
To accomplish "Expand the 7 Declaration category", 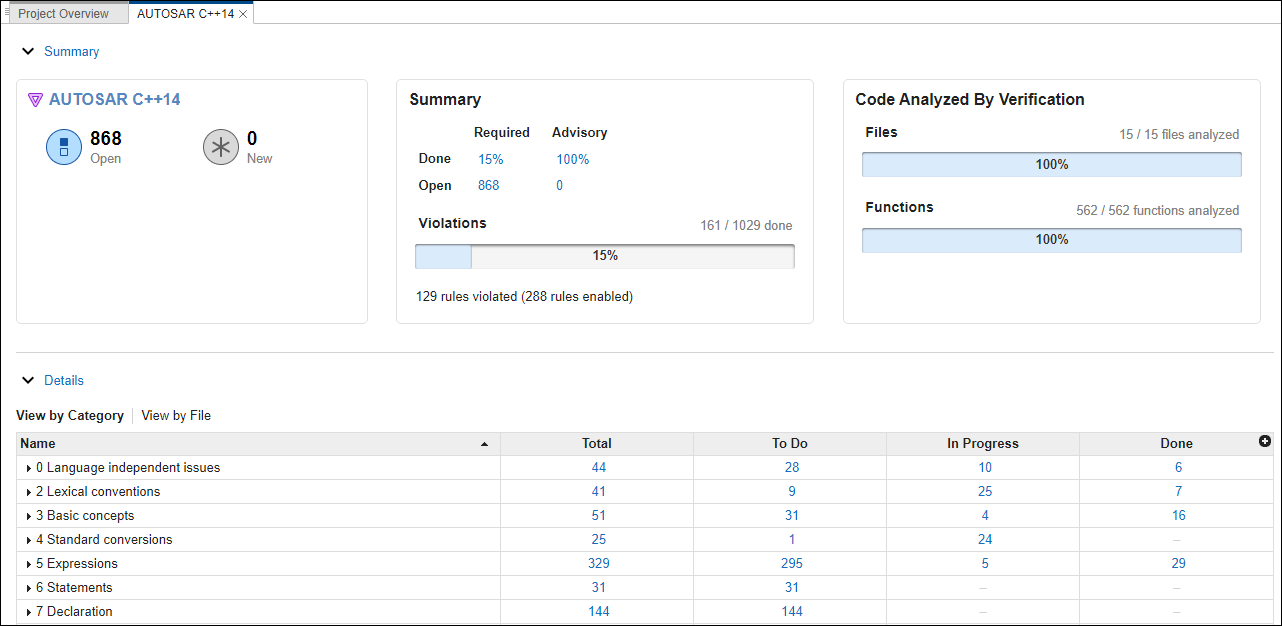I will tap(29, 612).
